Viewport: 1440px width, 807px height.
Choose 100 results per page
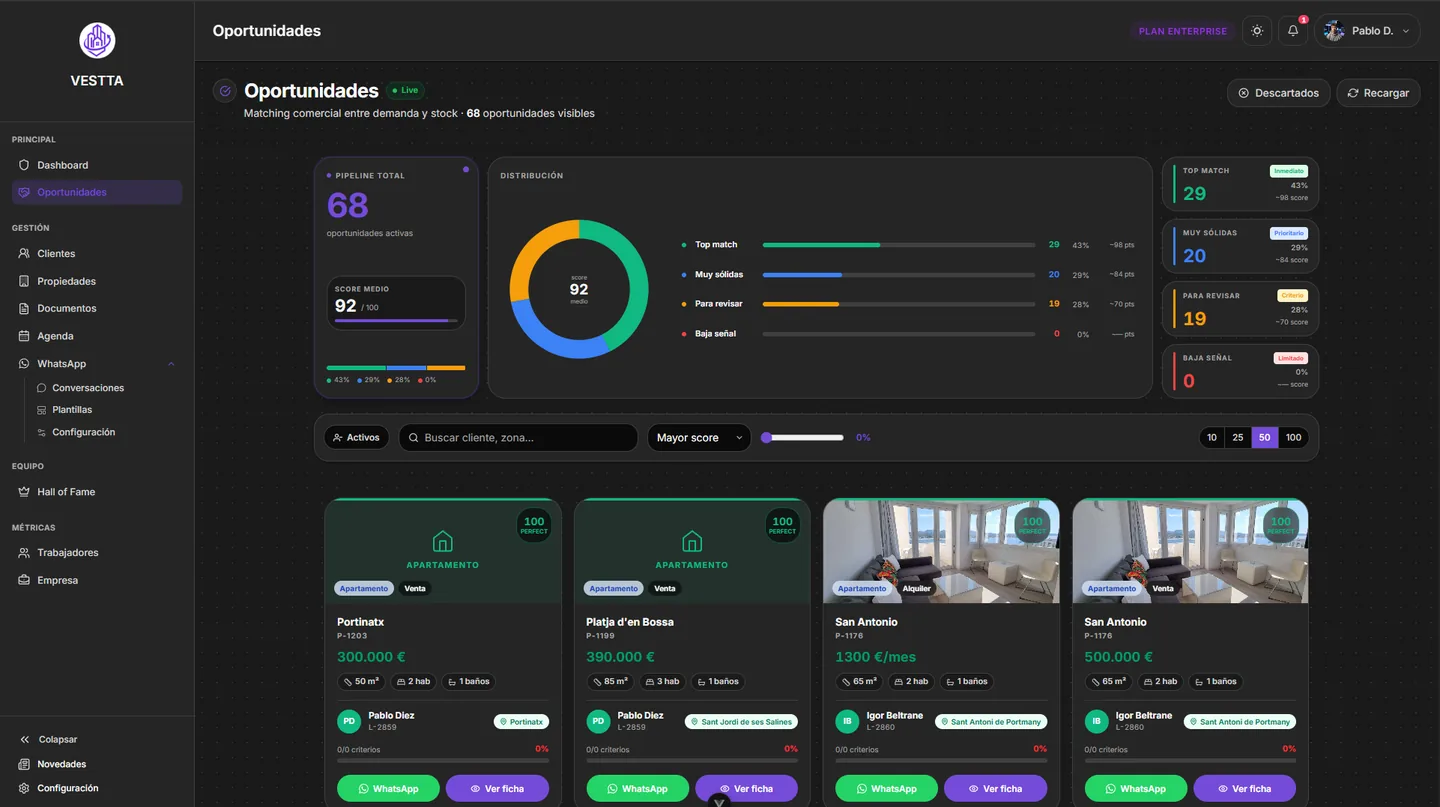pos(1294,438)
